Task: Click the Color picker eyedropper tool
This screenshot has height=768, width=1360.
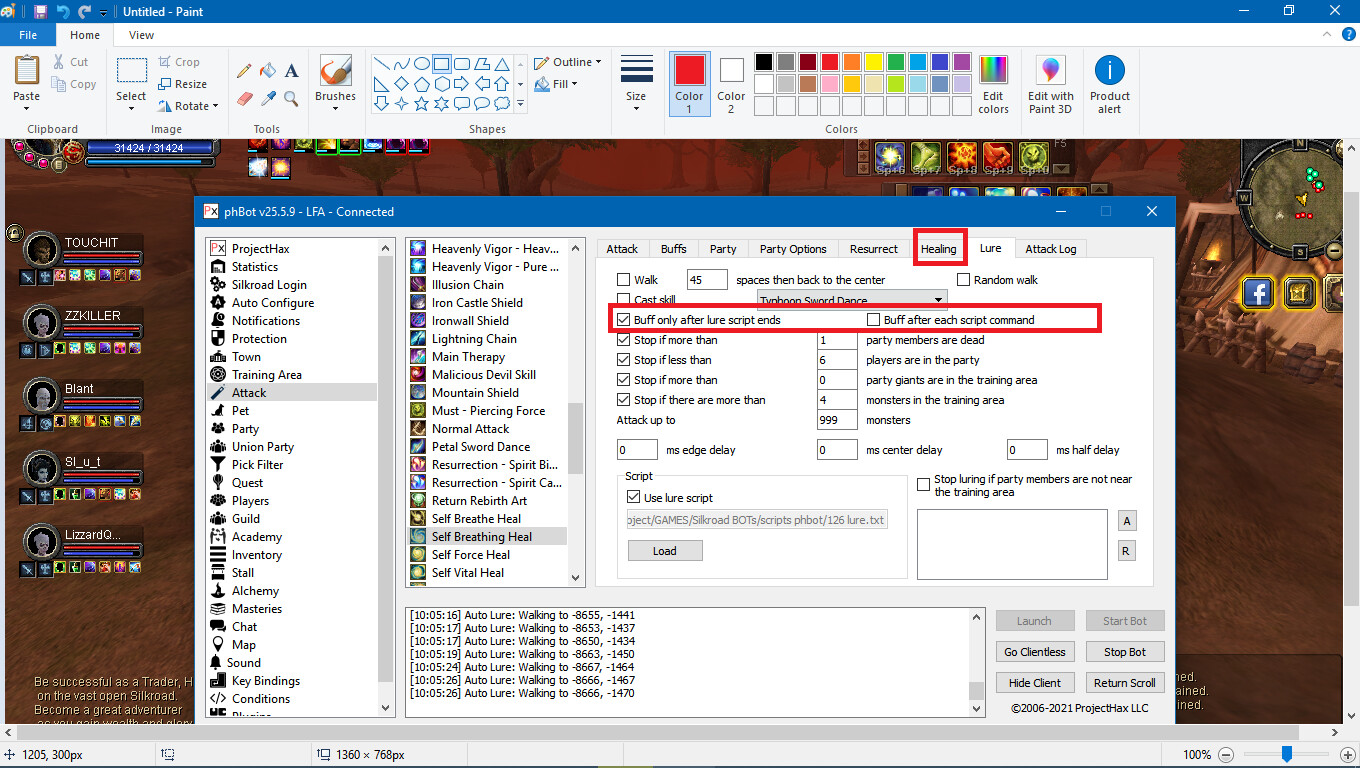Action: click(268, 98)
